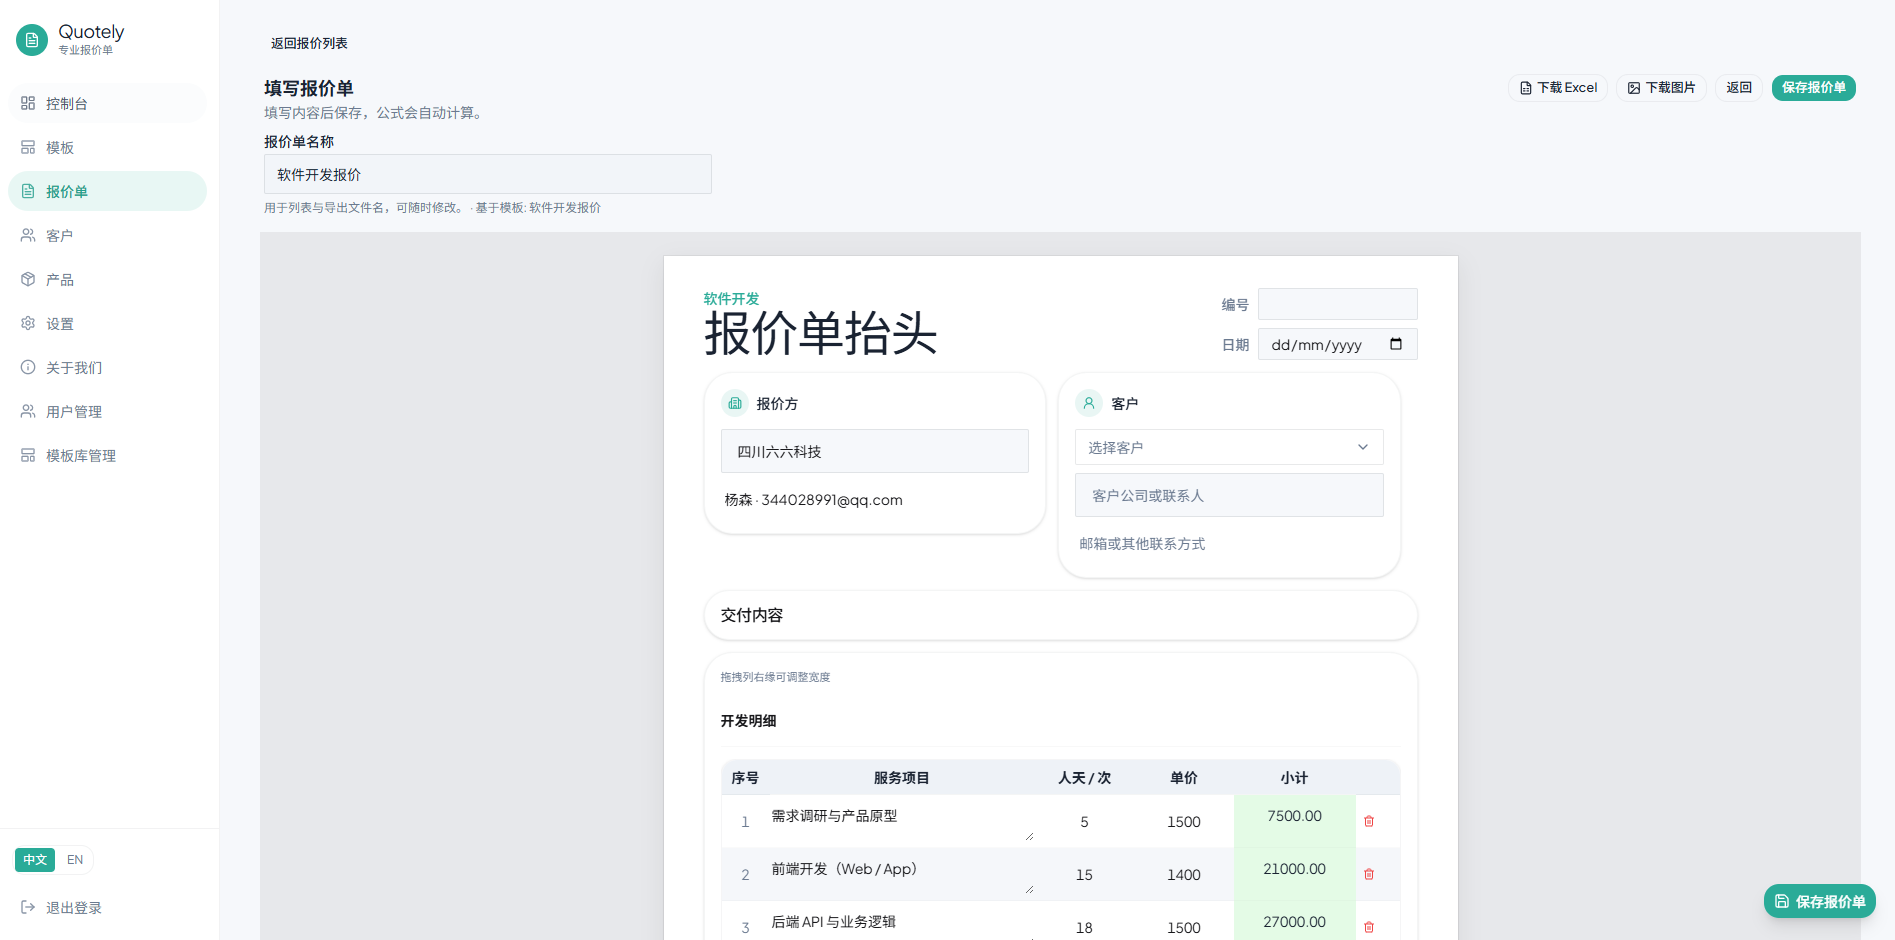Image resolution: width=1895 pixels, height=940 pixels.
Task: Click the quantity 5 in row 1
Action: tap(1084, 822)
